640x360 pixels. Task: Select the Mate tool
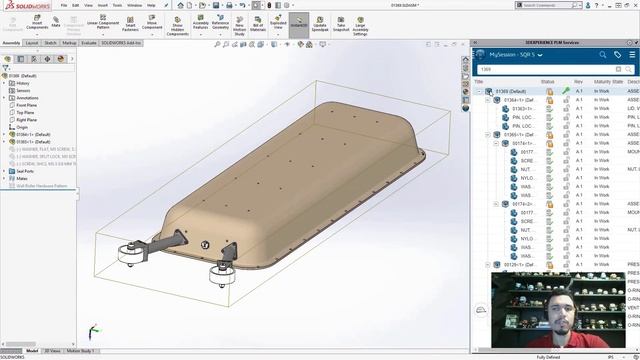click(x=56, y=22)
